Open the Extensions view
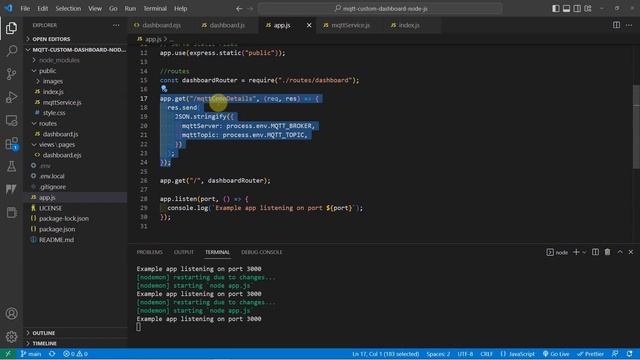 (x=11, y=144)
